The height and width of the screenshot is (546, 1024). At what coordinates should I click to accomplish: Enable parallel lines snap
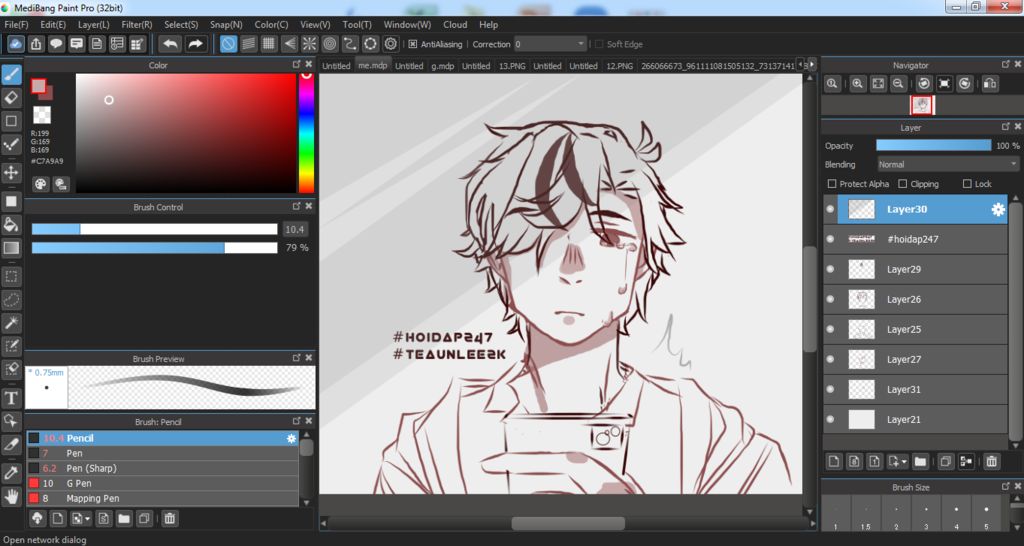coord(248,44)
